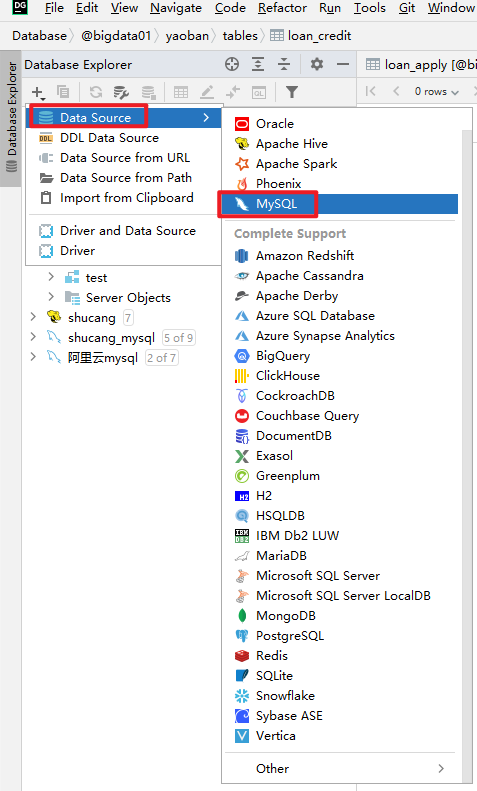This screenshot has width=477, height=791.
Task: Click the Collapse All icon
Action: (x=284, y=64)
